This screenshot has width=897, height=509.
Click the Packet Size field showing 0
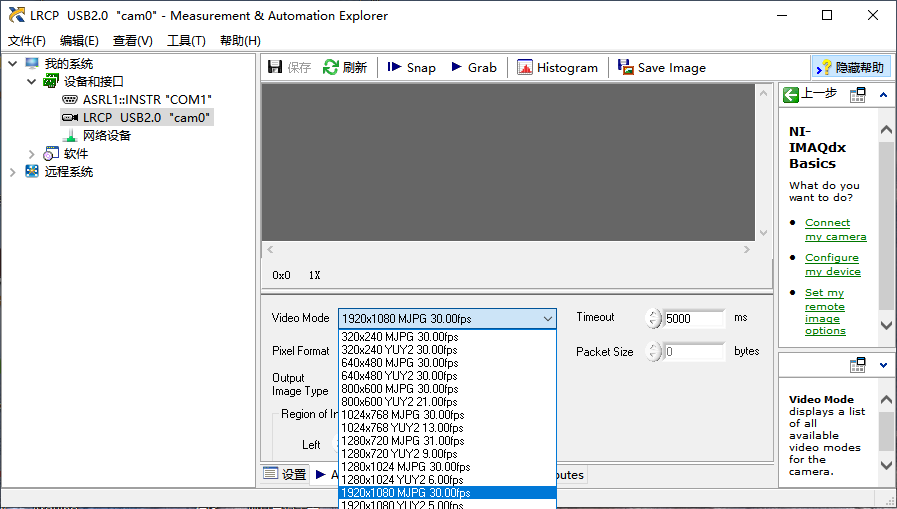pos(694,351)
